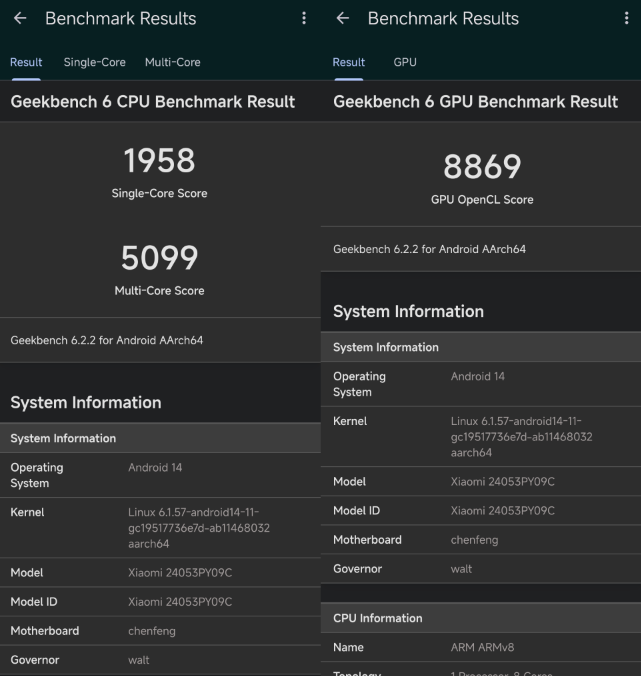Tap the large System Information heading on GPU screen
The image size is (641, 676).
[408, 311]
